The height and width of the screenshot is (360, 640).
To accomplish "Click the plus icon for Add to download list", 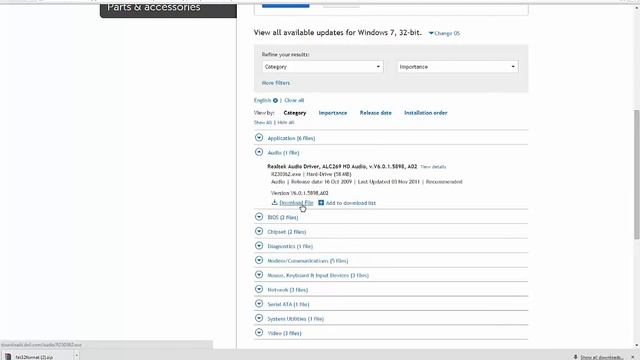I will pos(321,203).
